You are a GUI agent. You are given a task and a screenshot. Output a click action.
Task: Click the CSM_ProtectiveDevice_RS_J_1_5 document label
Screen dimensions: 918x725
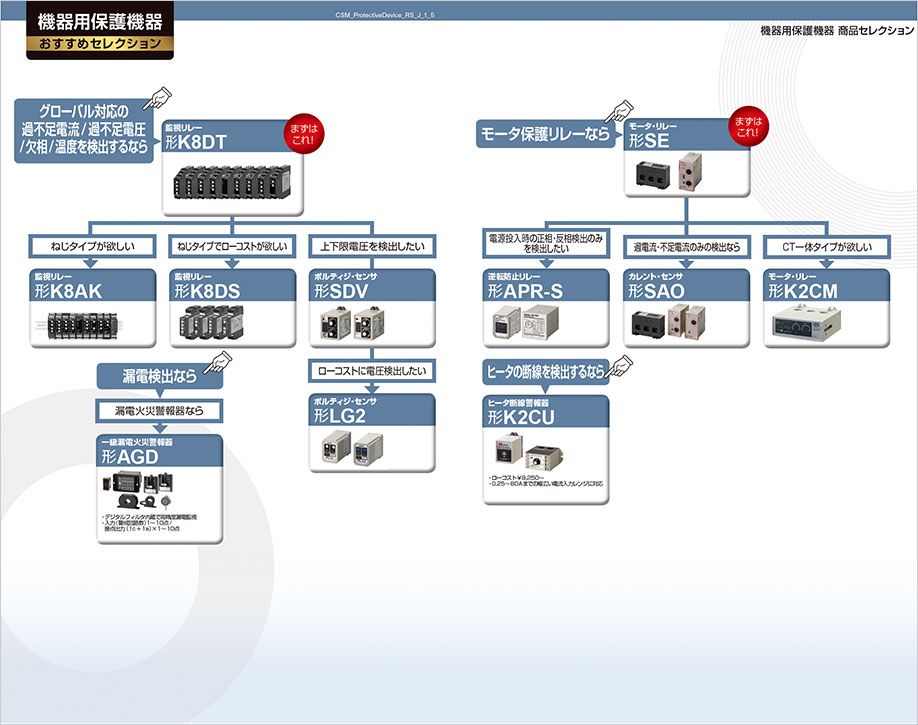[x=385, y=15]
